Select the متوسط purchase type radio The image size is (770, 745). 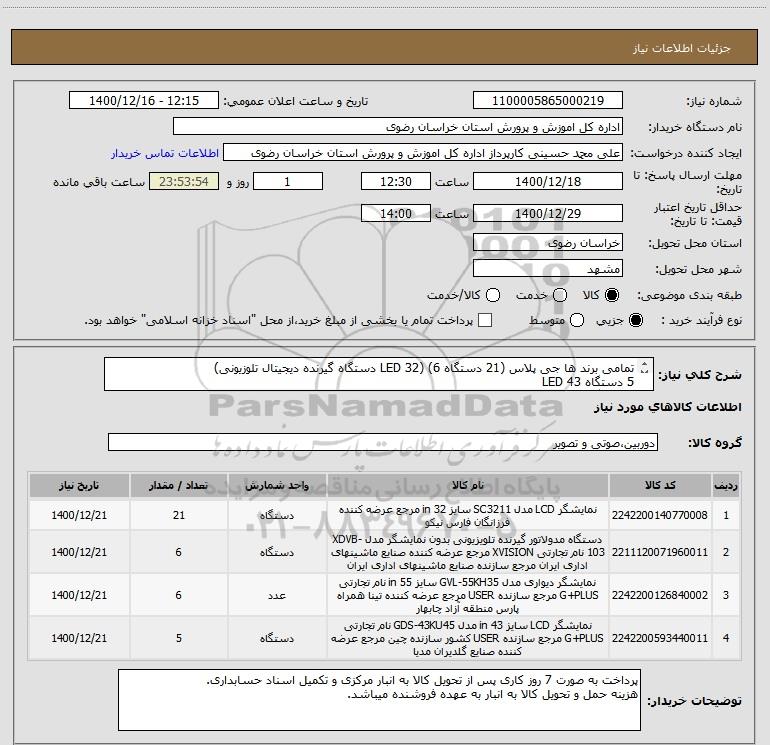click(x=577, y=320)
